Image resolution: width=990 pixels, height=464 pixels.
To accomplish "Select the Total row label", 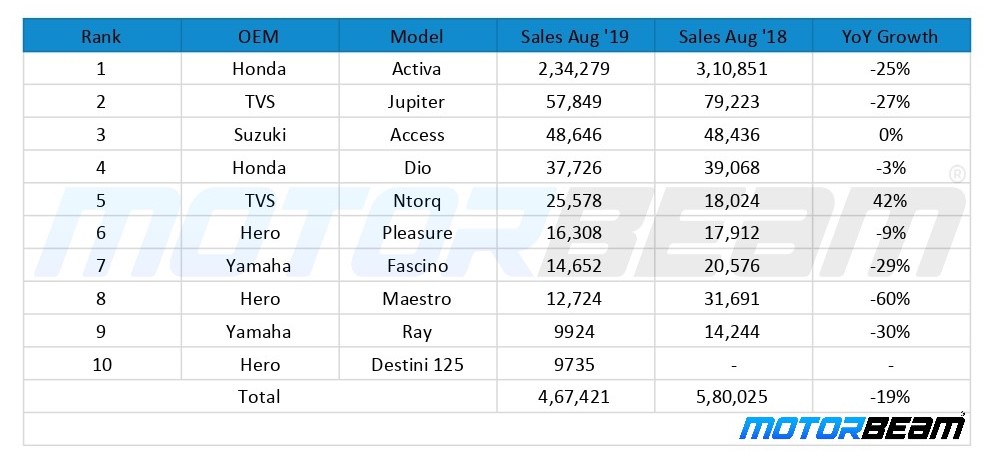I will point(259,397).
